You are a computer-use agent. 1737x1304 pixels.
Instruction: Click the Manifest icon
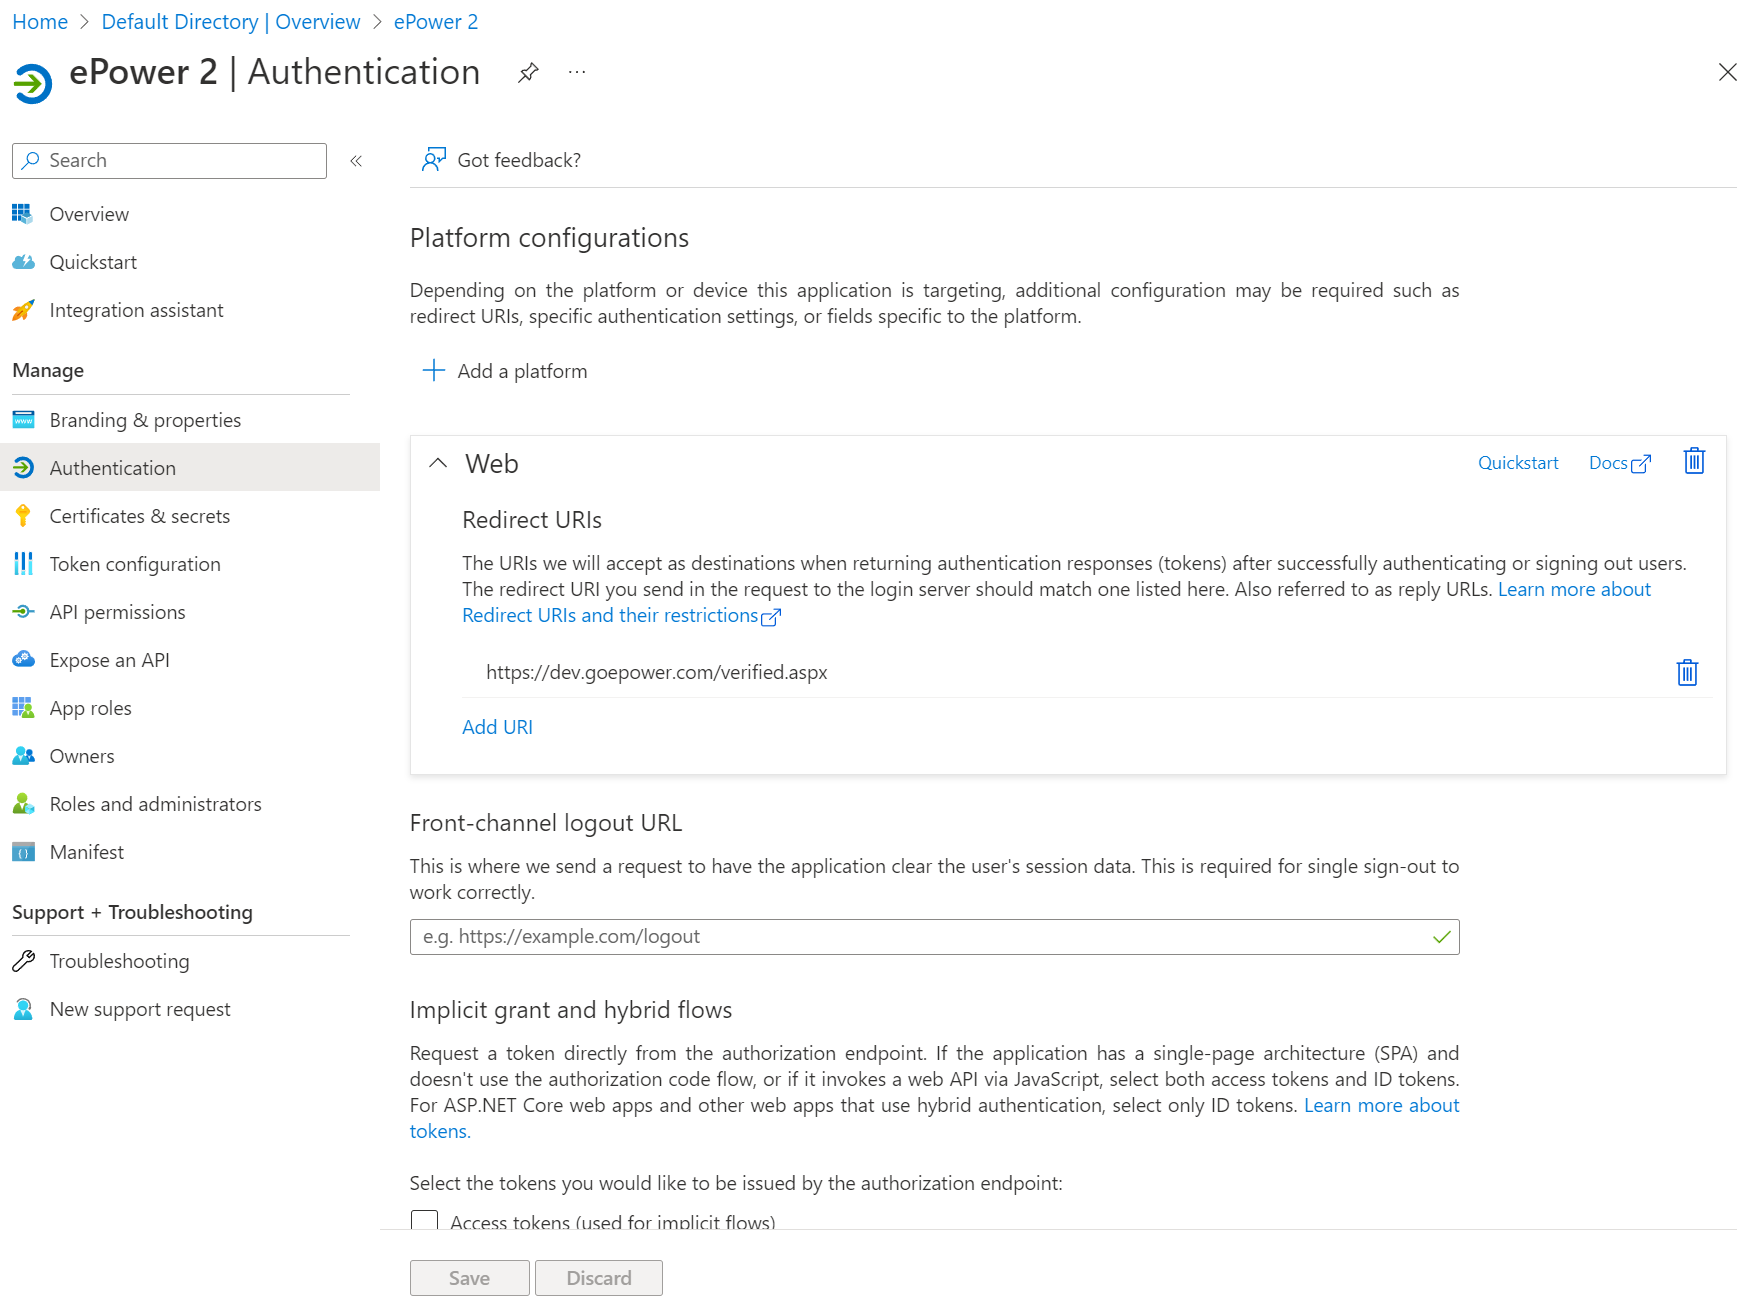tap(23, 852)
